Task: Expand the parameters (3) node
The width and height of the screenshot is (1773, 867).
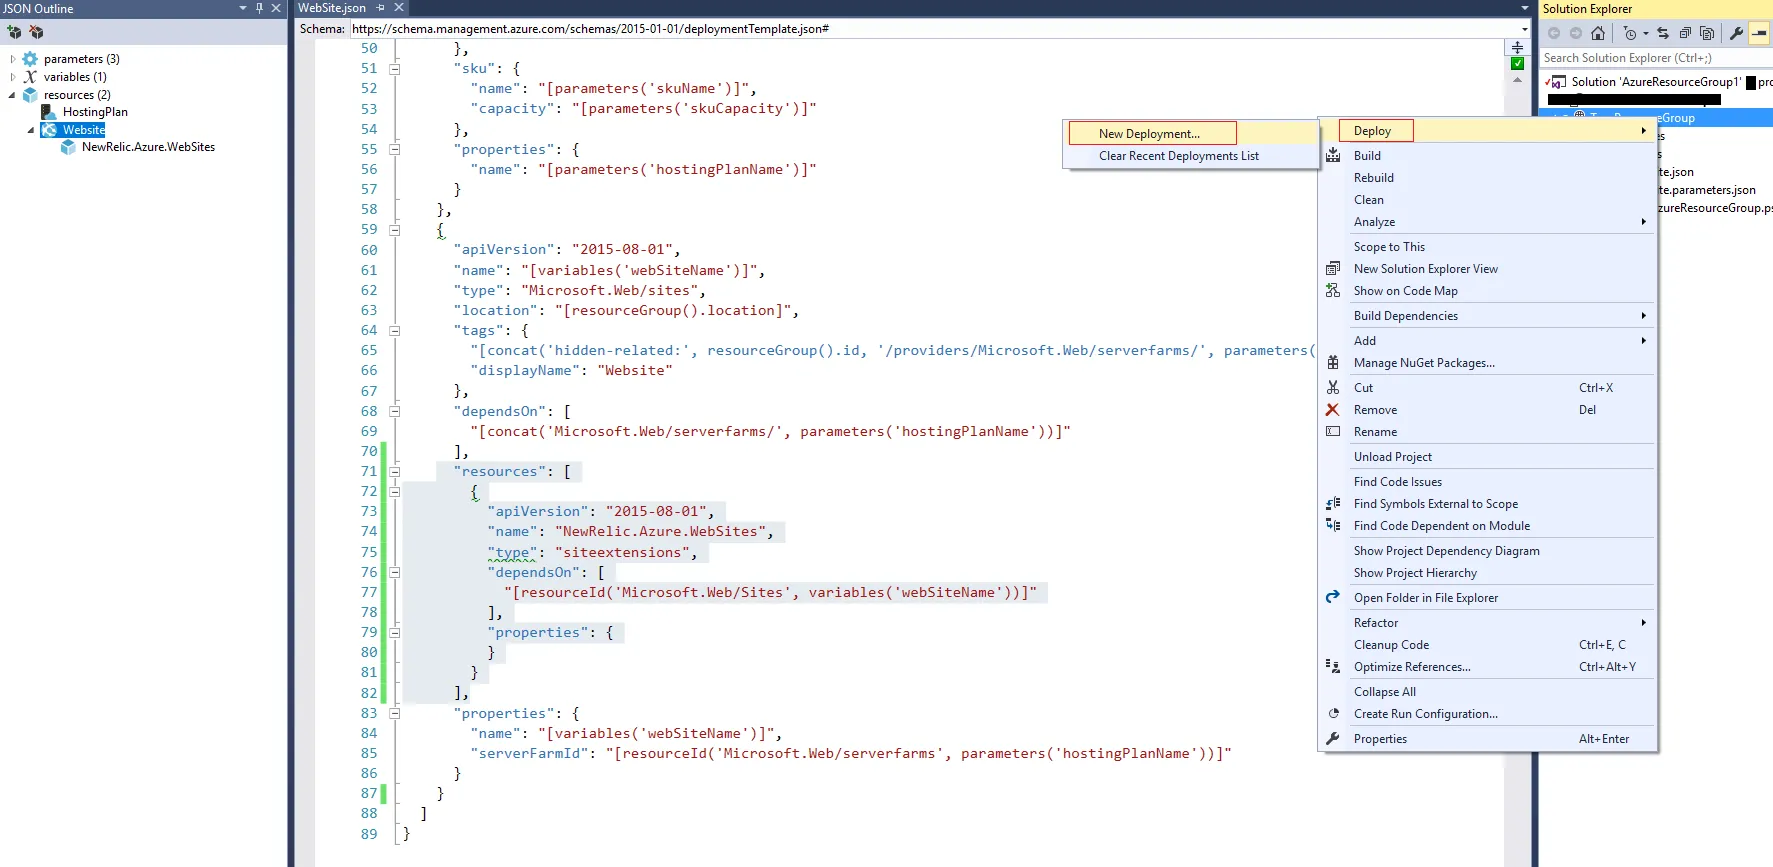Action: [12, 59]
